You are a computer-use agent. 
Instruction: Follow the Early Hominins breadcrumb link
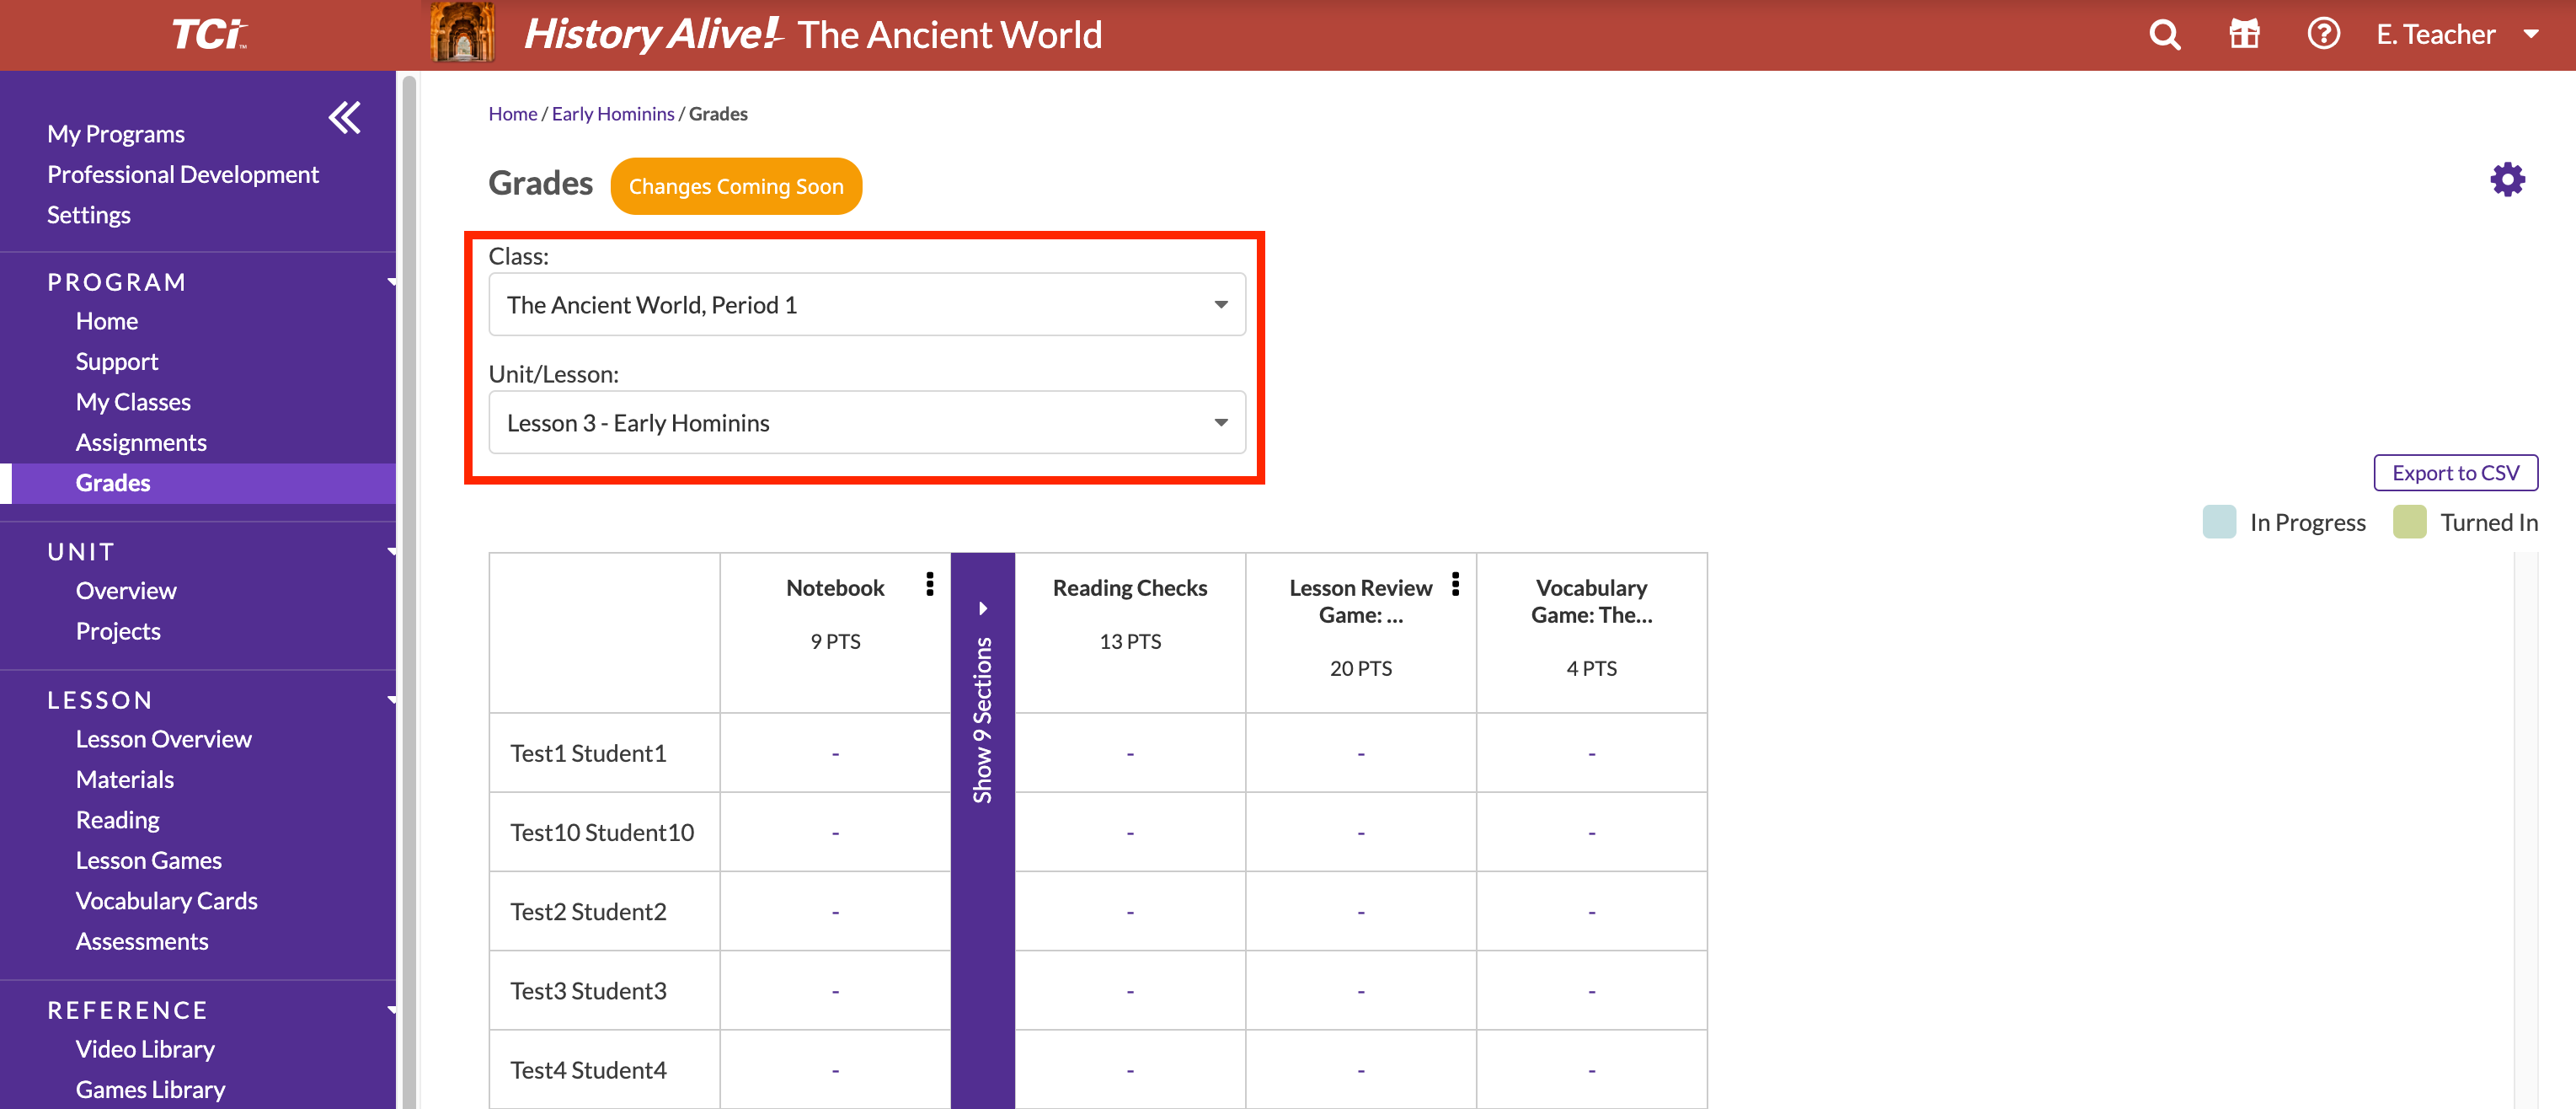[x=612, y=114]
